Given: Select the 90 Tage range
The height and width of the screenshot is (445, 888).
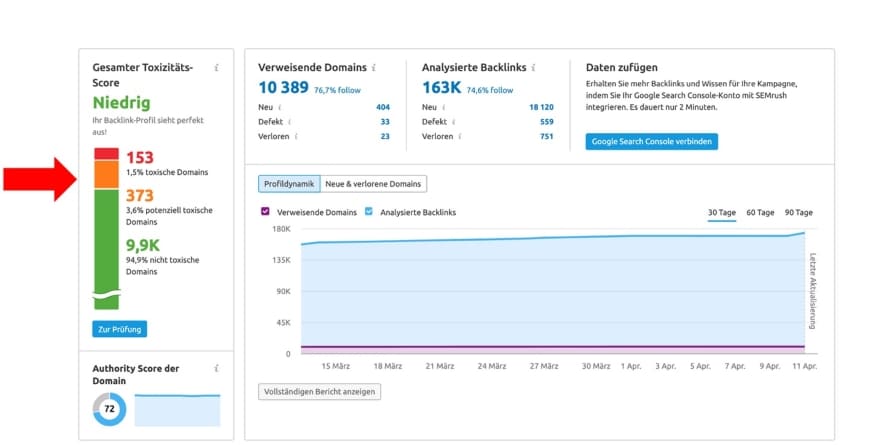Looking at the screenshot, I should coord(799,213).
